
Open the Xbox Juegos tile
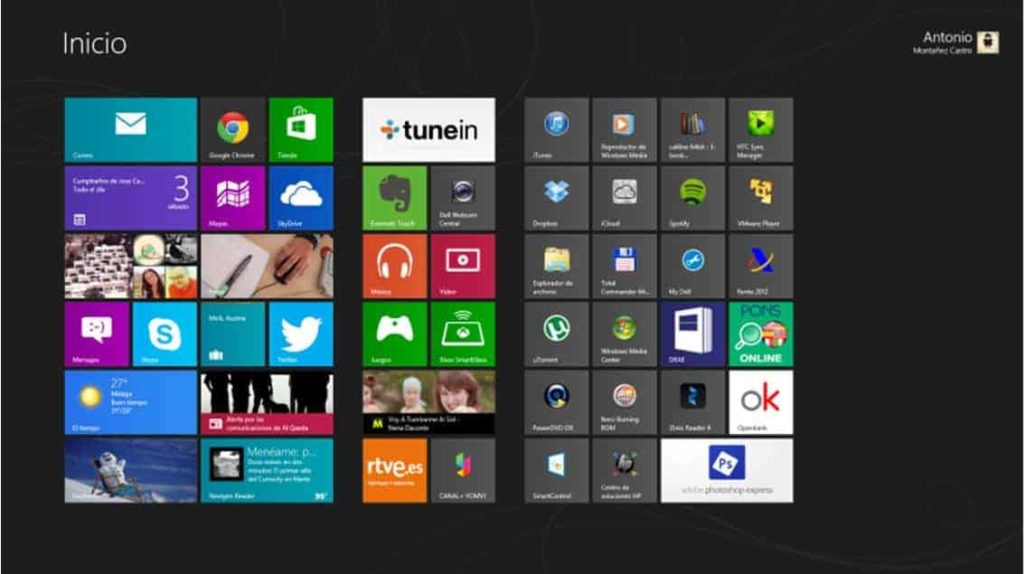click(394, 333)
